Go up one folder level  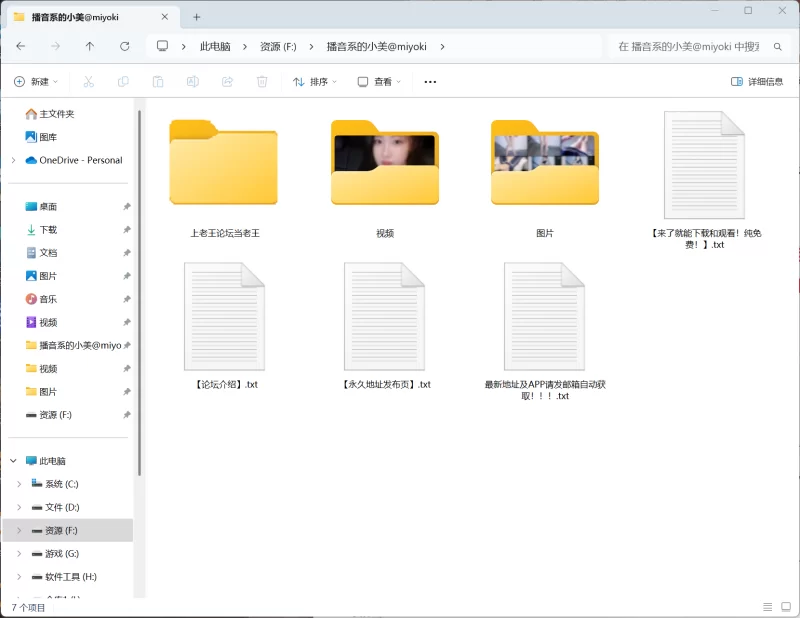(x=90, y=46)
